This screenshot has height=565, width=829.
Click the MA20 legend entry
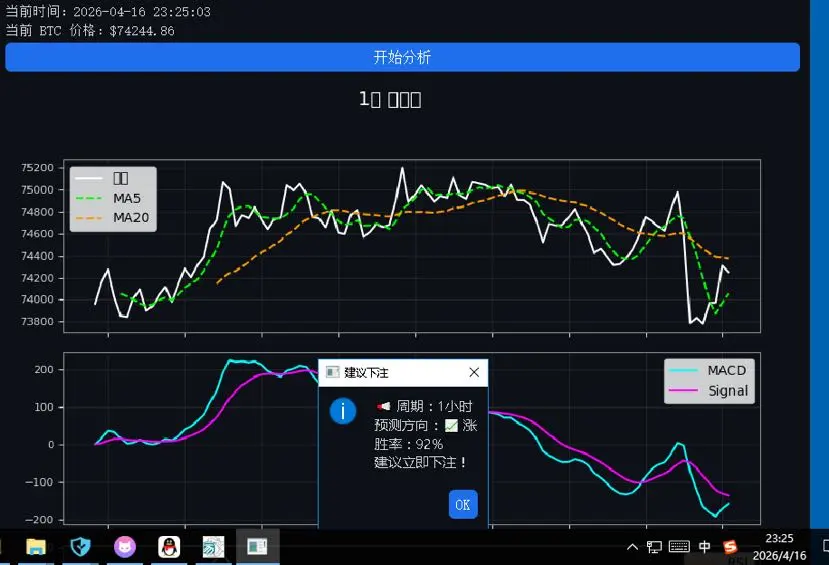[x=113, y=217]
